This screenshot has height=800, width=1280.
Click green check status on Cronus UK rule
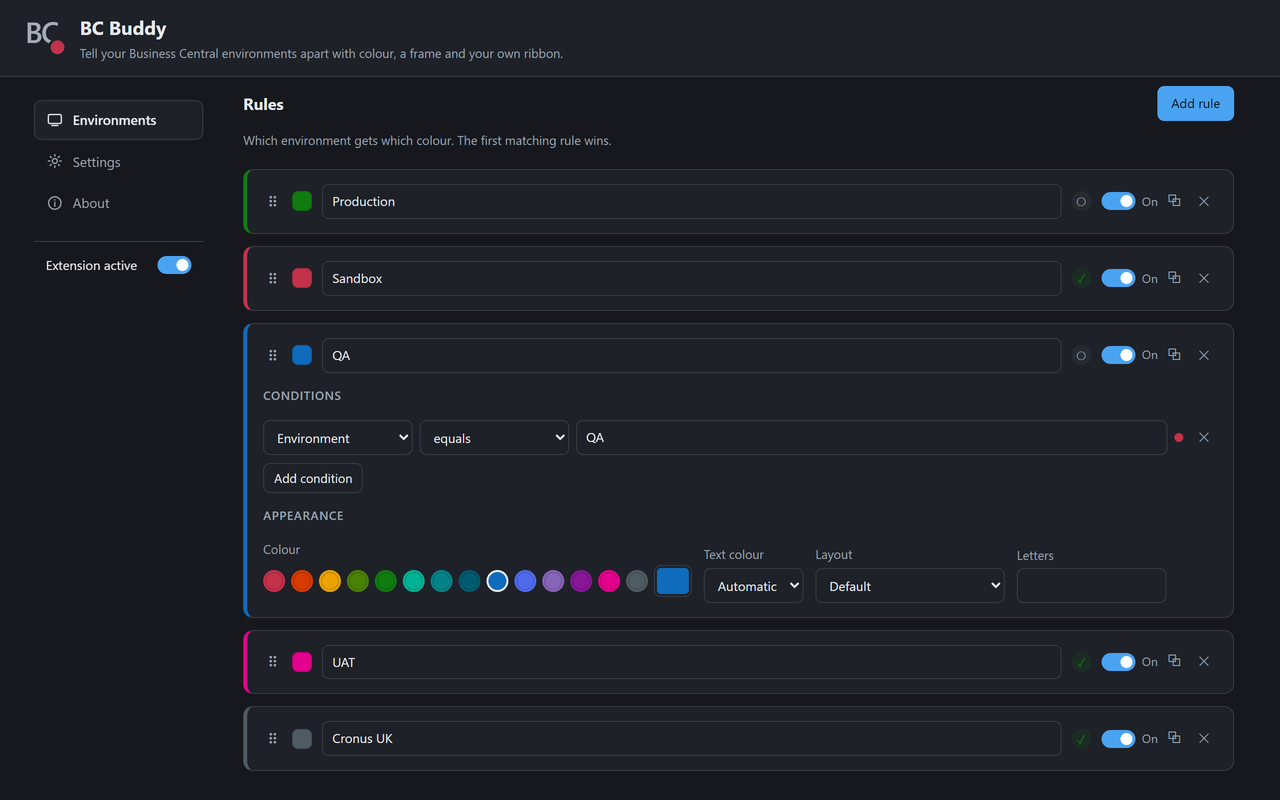tap(1081, 738)
